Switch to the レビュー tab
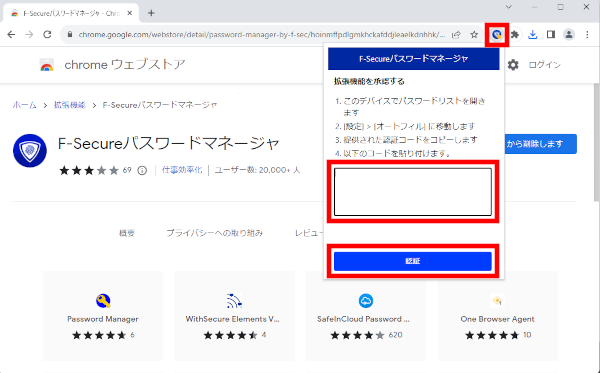The image size is (600, 373). click(x=308, y=233)
